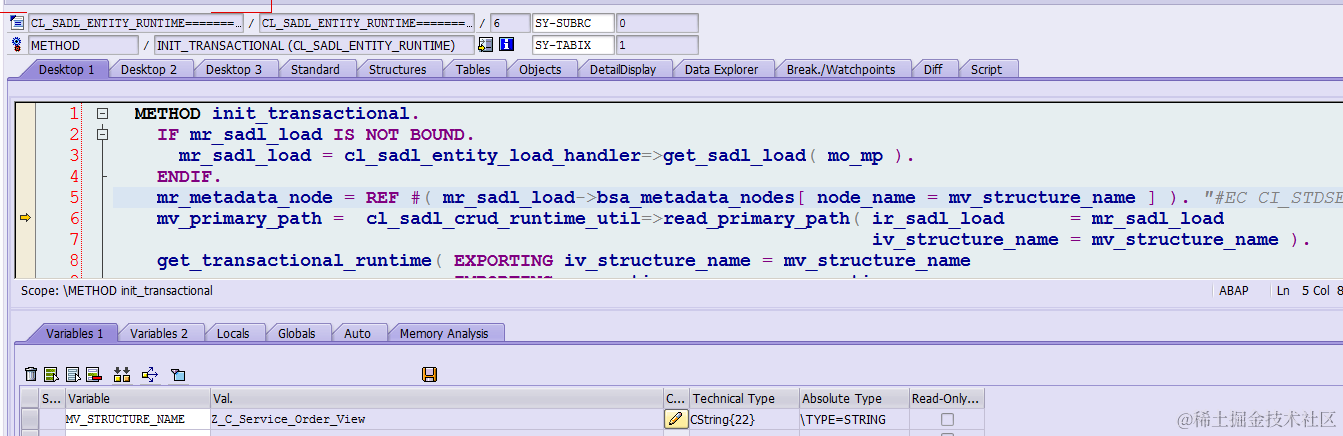Image resolution: width=1343 pixels, height=436 pixels.
Task: Click the \TYPE=STRING absolute type cell
Action: tap(854, 419)
